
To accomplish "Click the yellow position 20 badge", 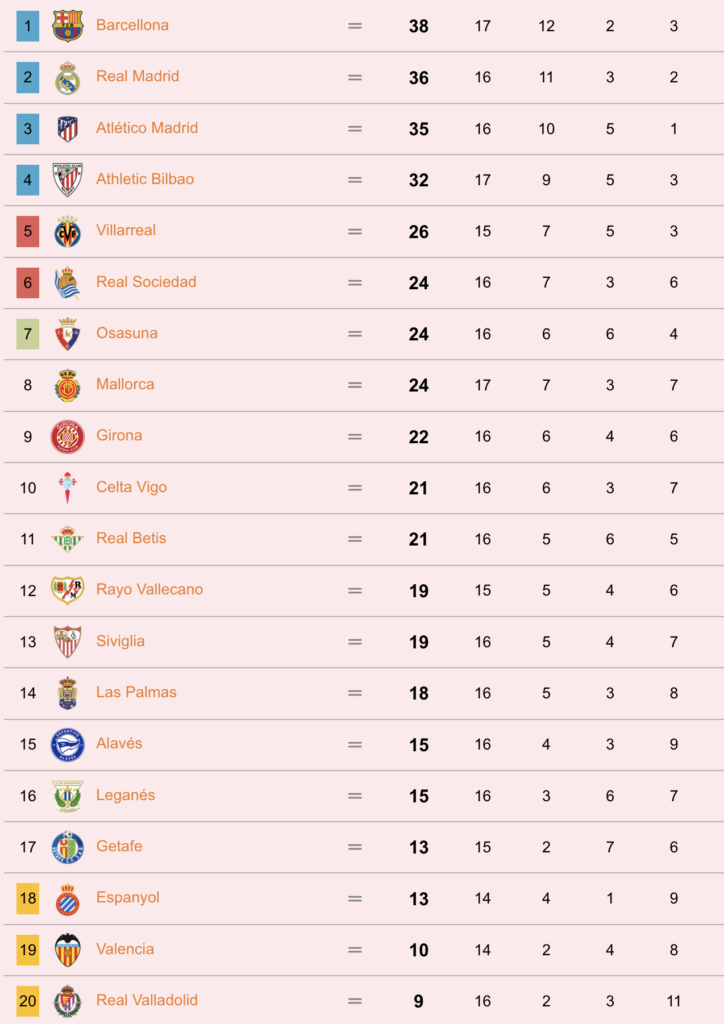I will point(27,1000).
